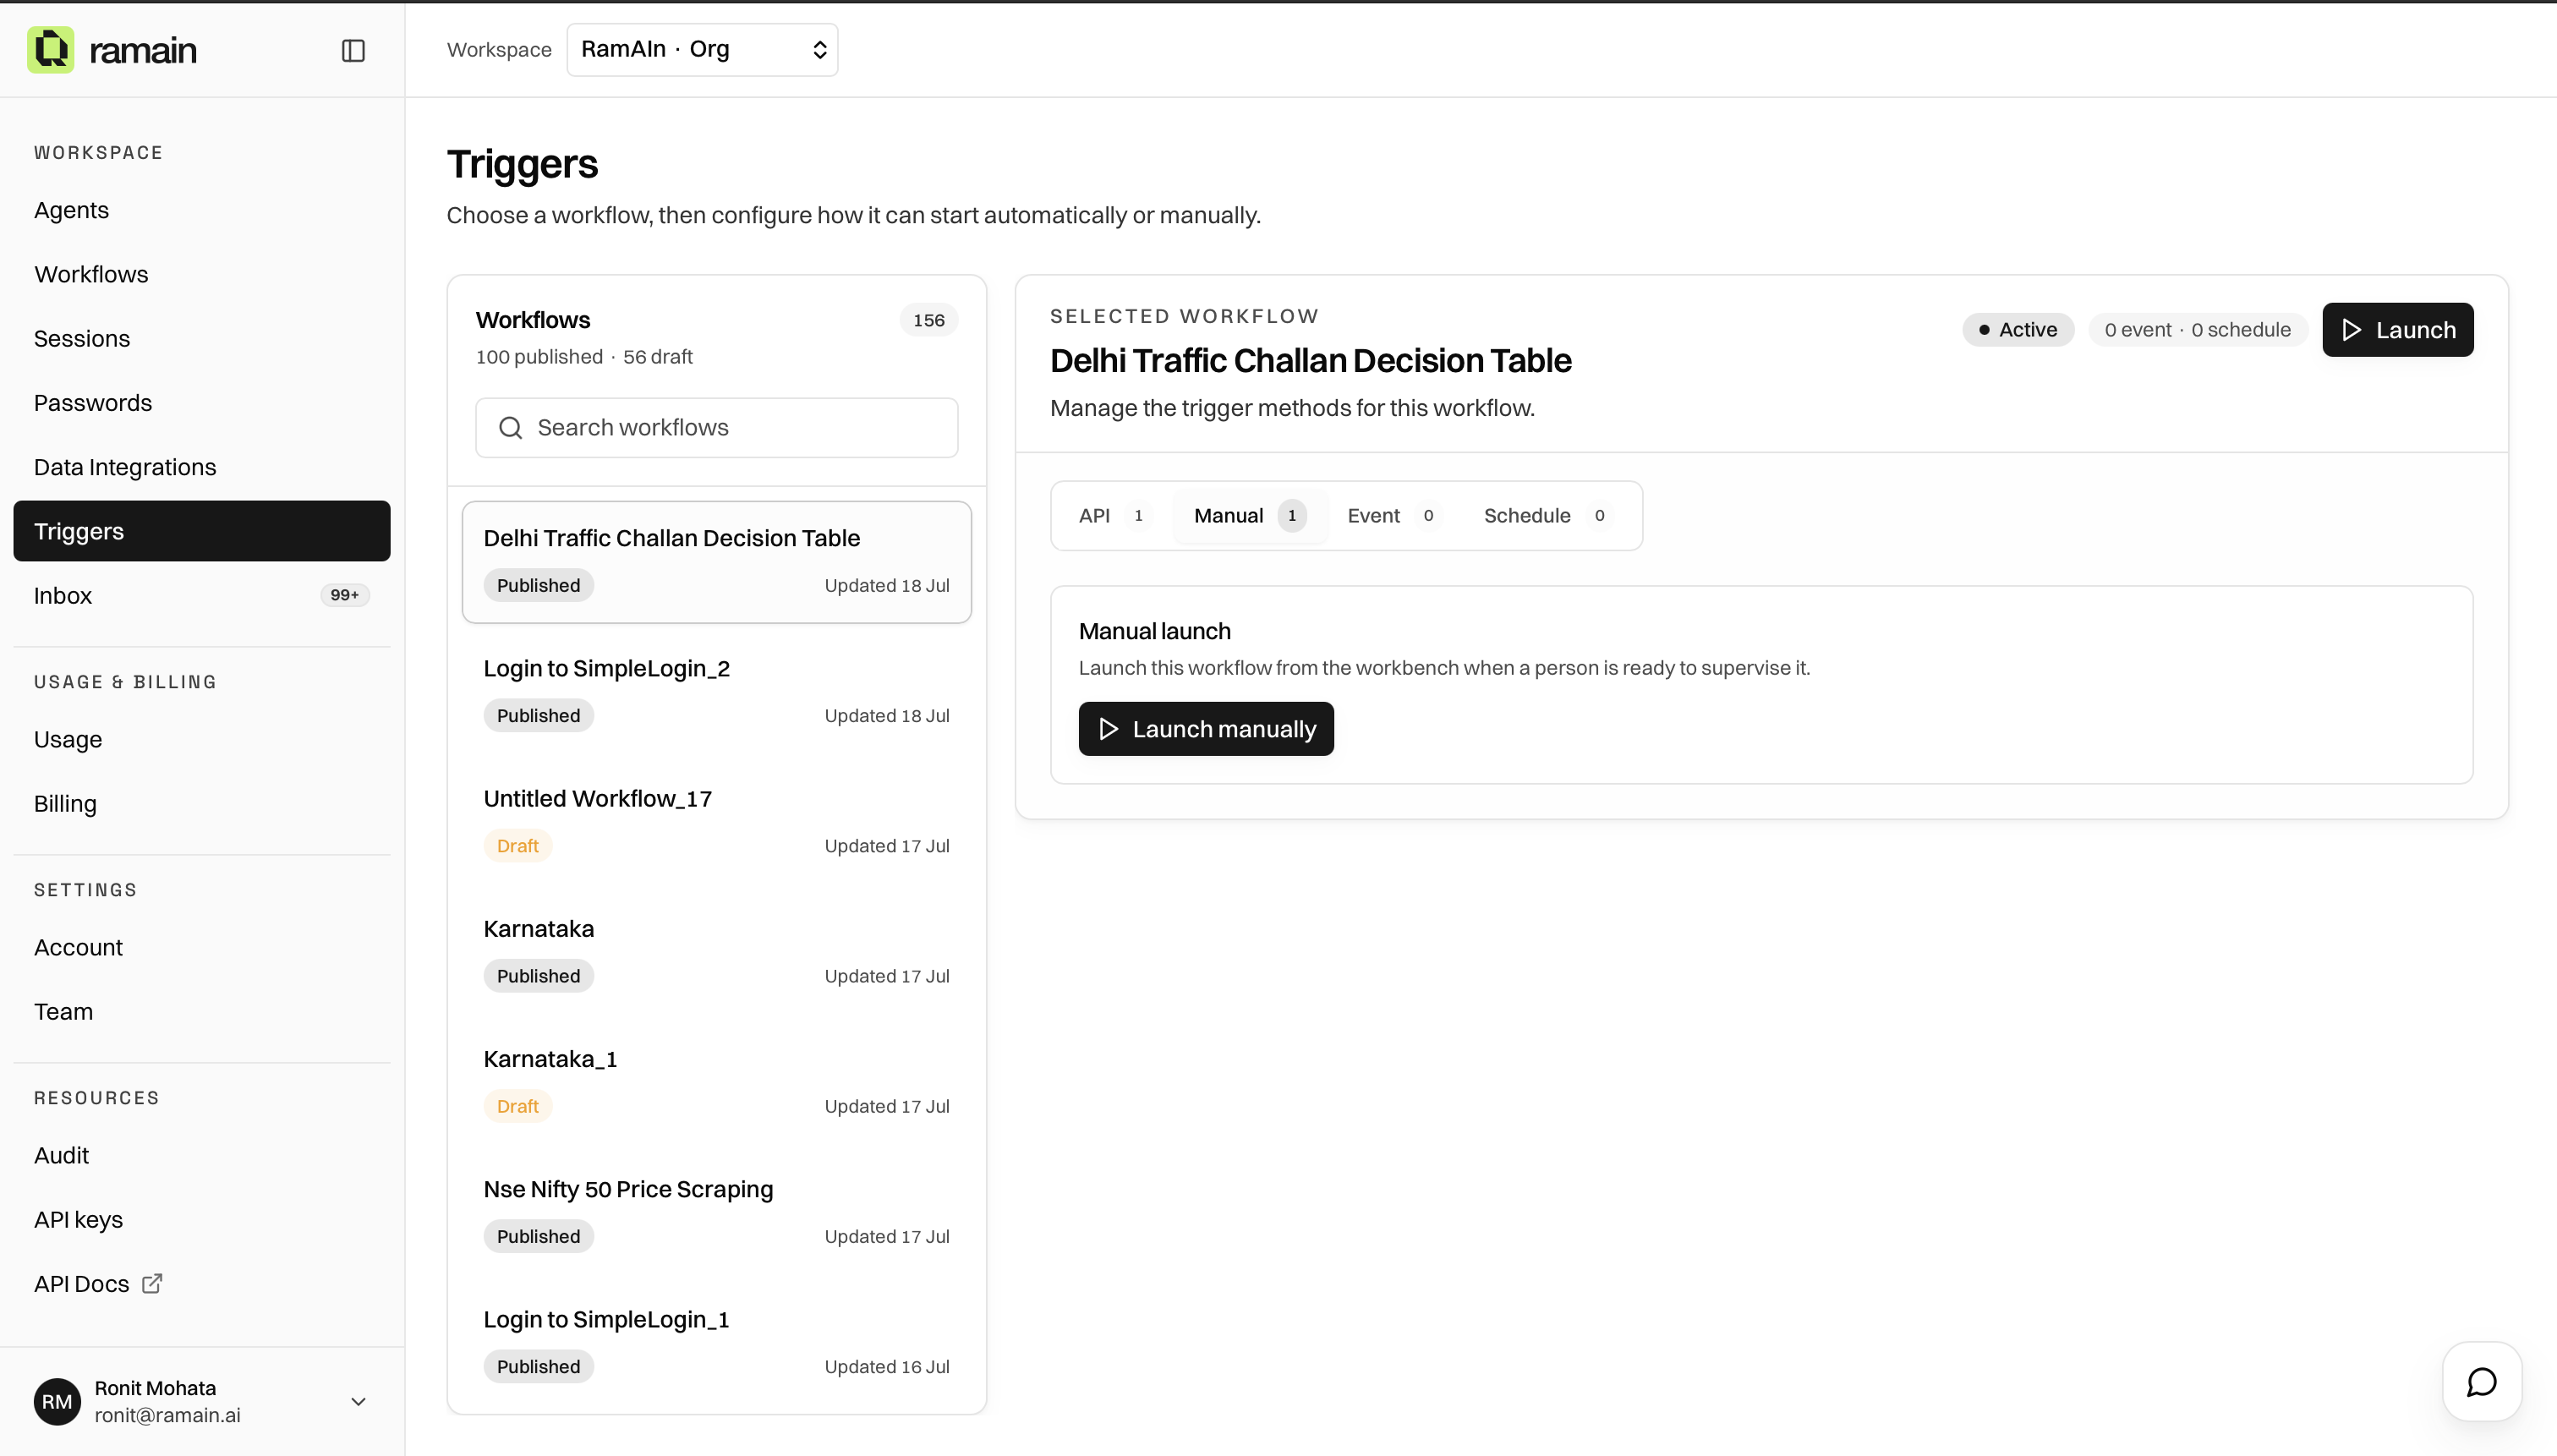Focus the Search workflows field

click(x=716, y=428)
